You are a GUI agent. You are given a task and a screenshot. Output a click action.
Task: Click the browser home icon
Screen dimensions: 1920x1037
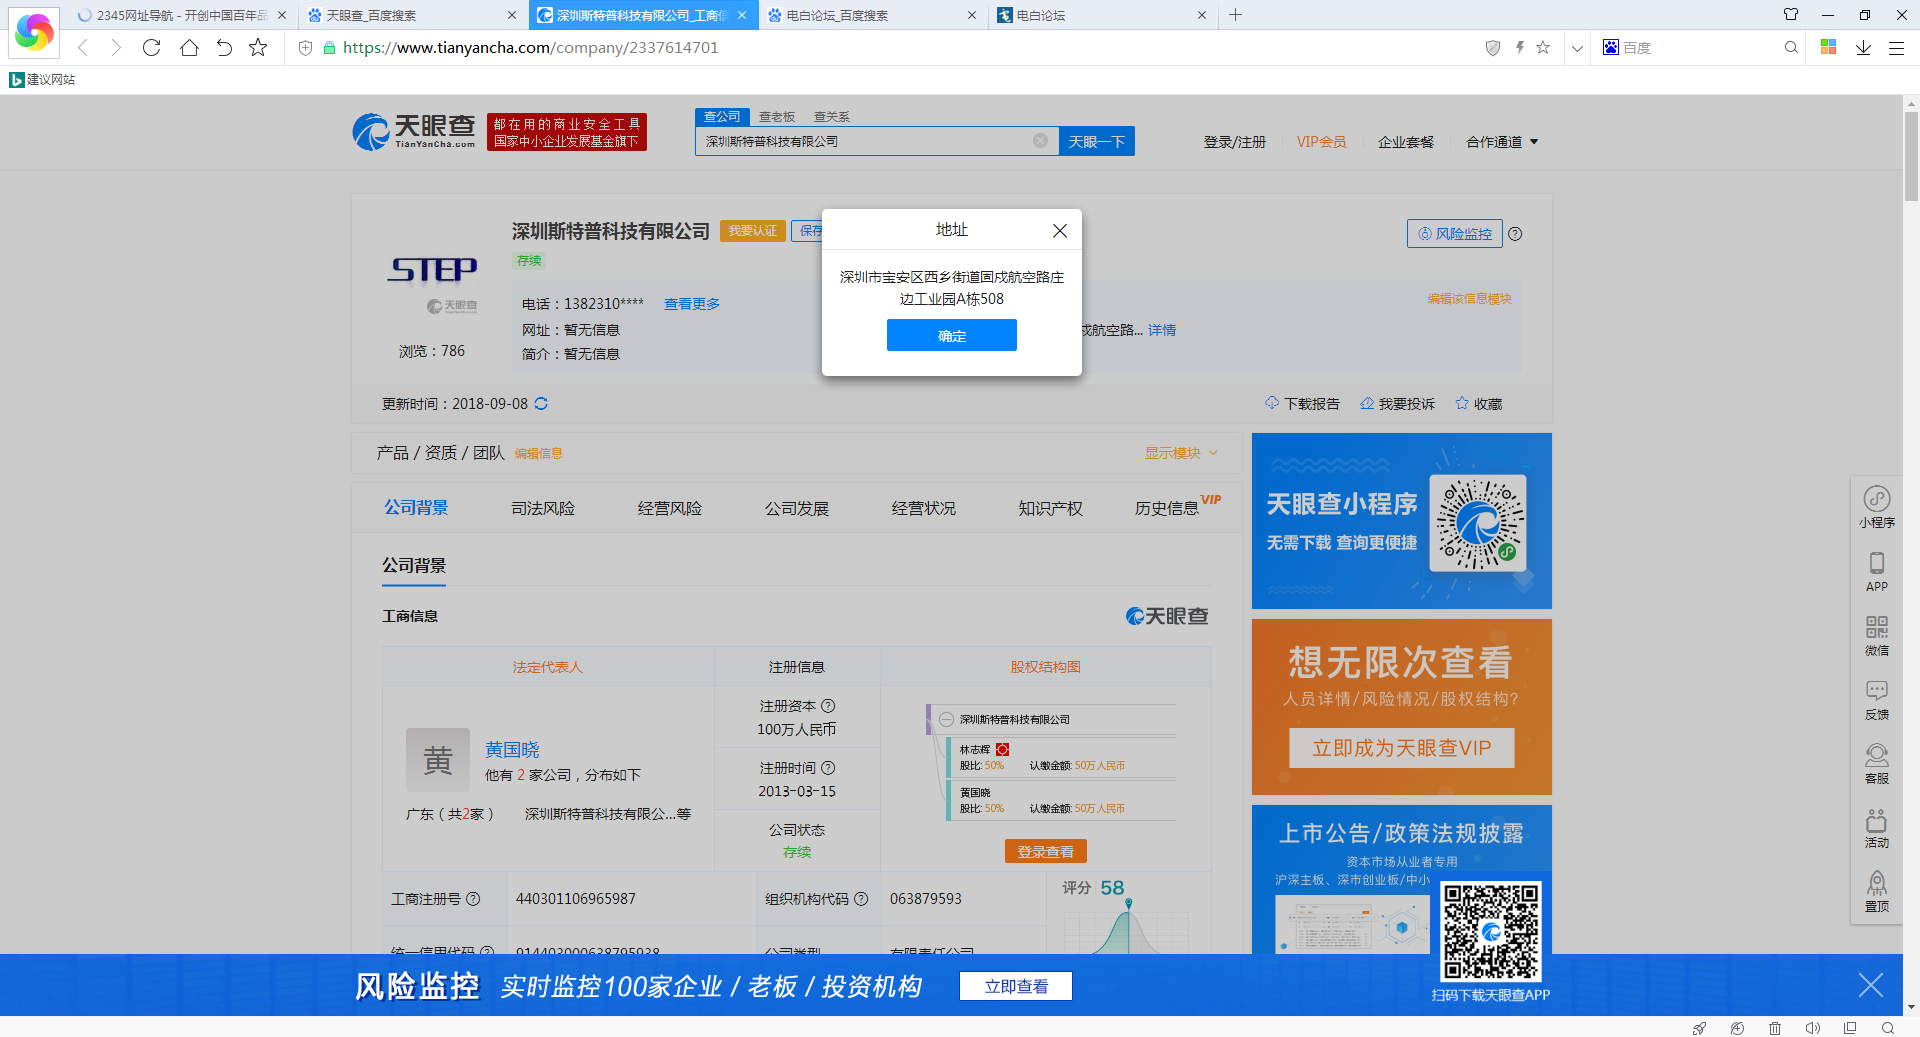pos(189,48)
